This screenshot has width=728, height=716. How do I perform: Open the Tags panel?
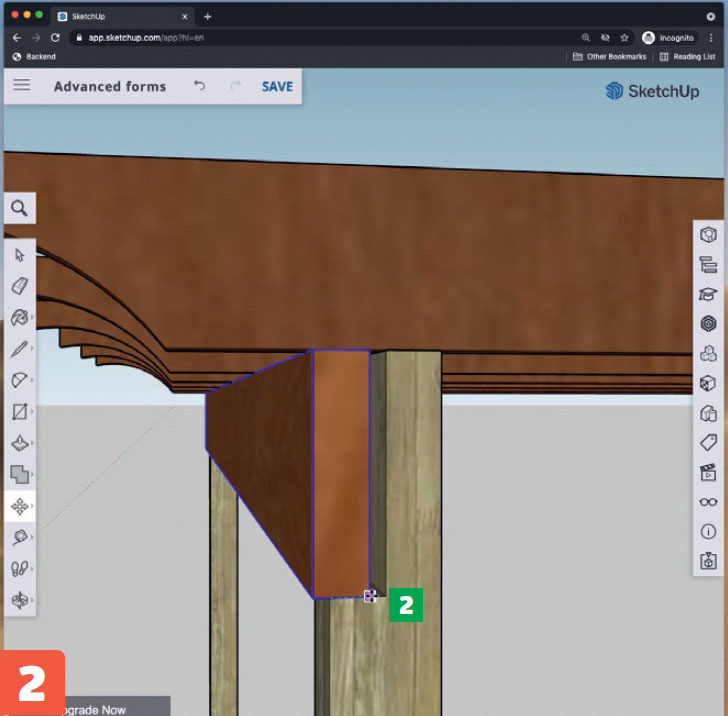pos(708,442)
